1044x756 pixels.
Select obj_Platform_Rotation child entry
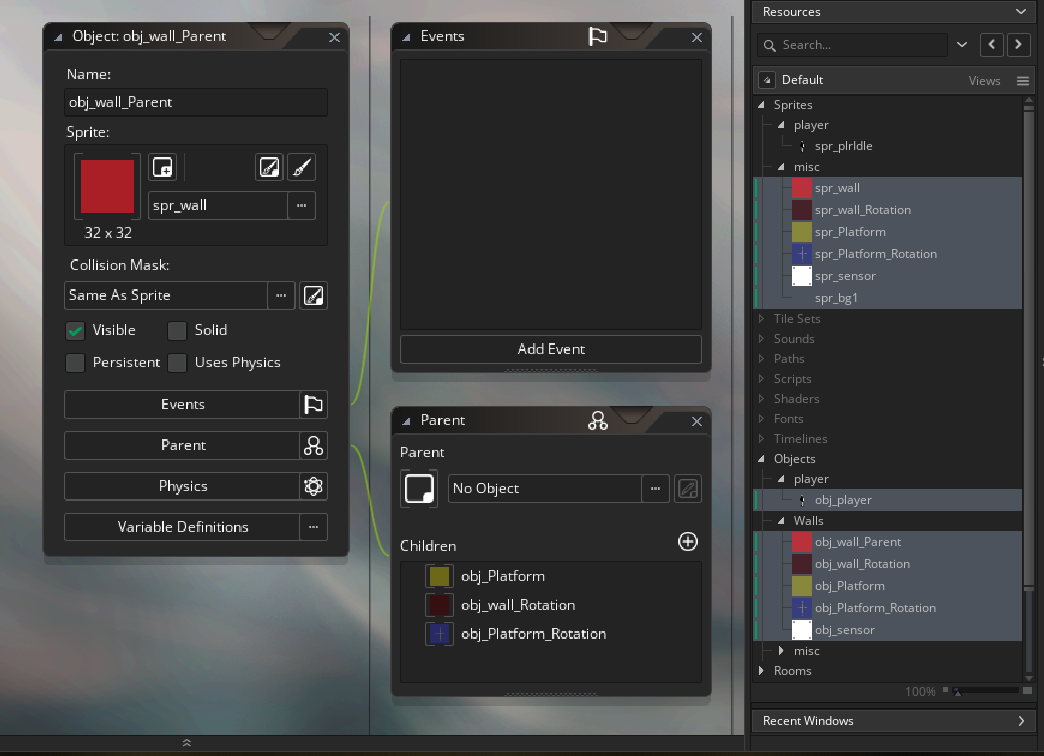click(x=533, y=633)
